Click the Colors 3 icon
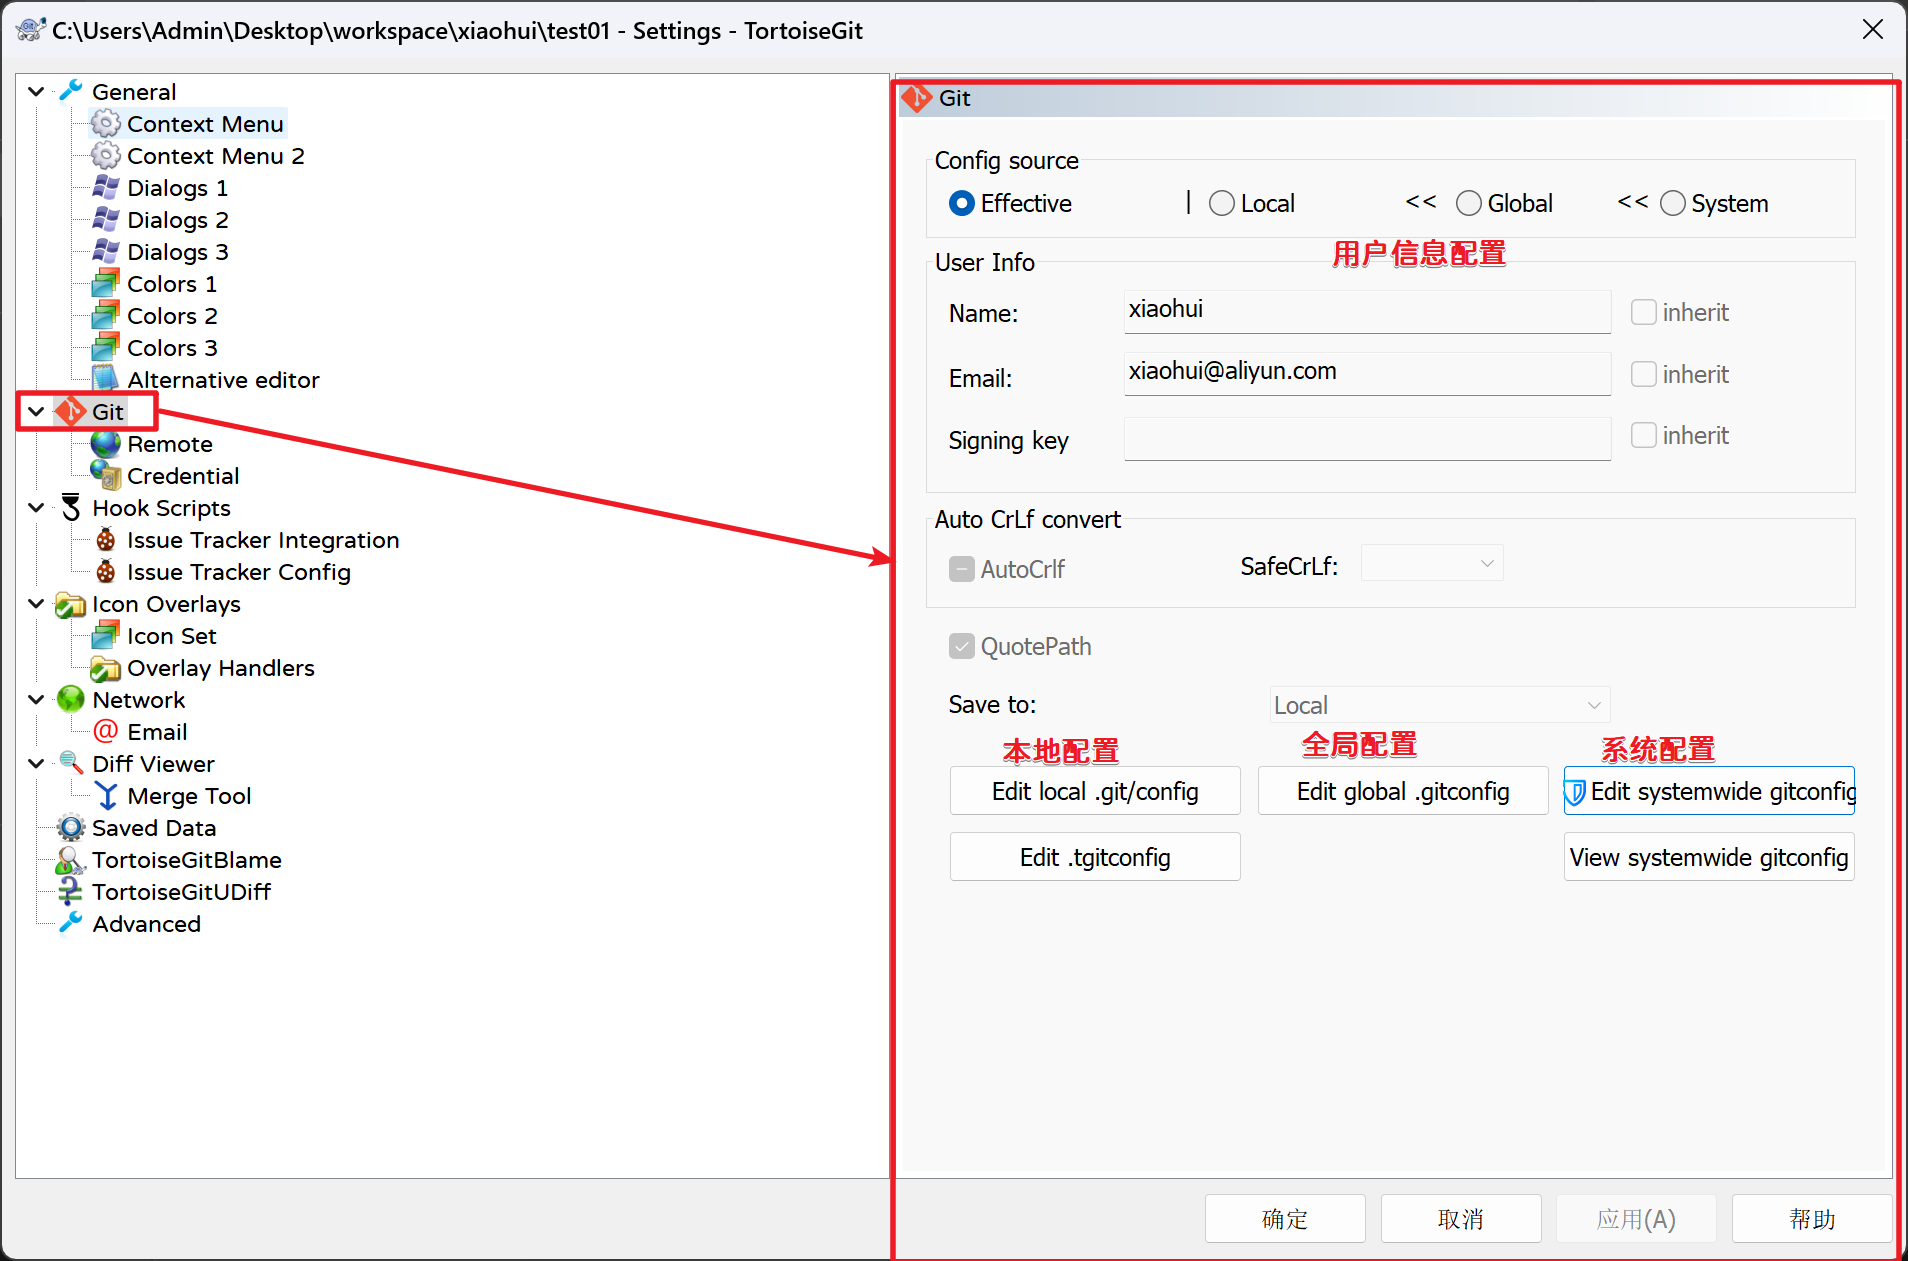 coord(105,347)
